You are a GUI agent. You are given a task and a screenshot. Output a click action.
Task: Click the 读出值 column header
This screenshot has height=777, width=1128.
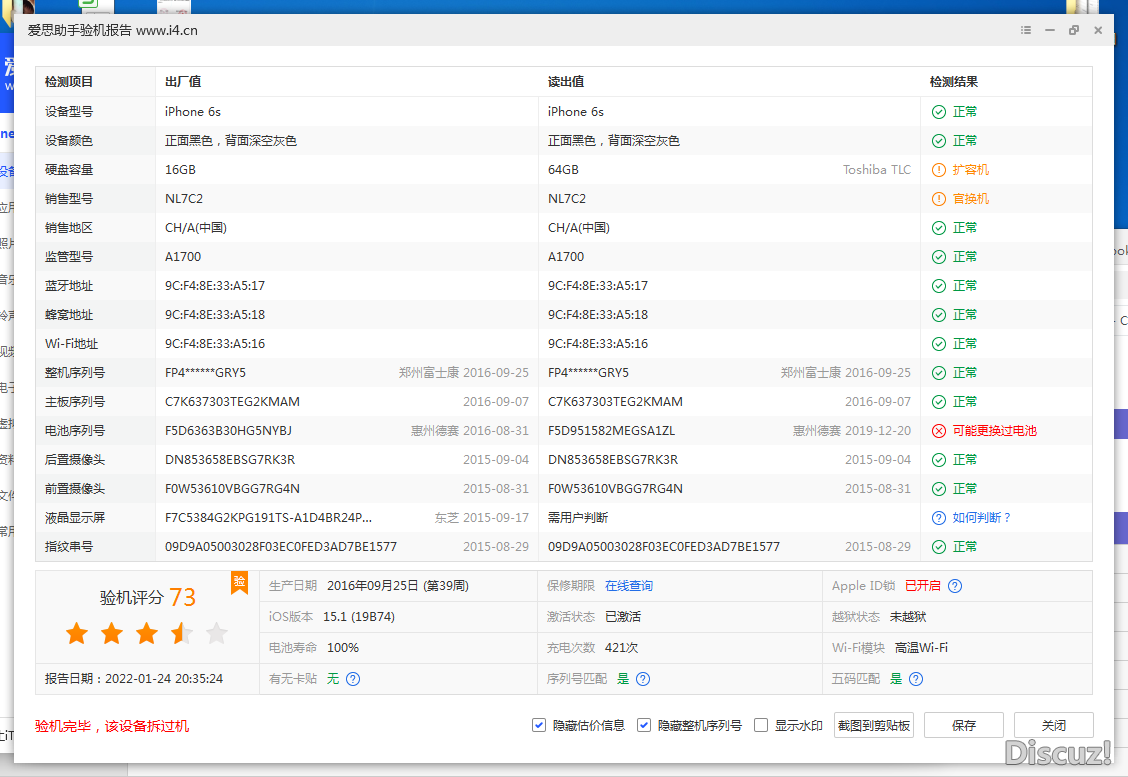pos(565,82)
